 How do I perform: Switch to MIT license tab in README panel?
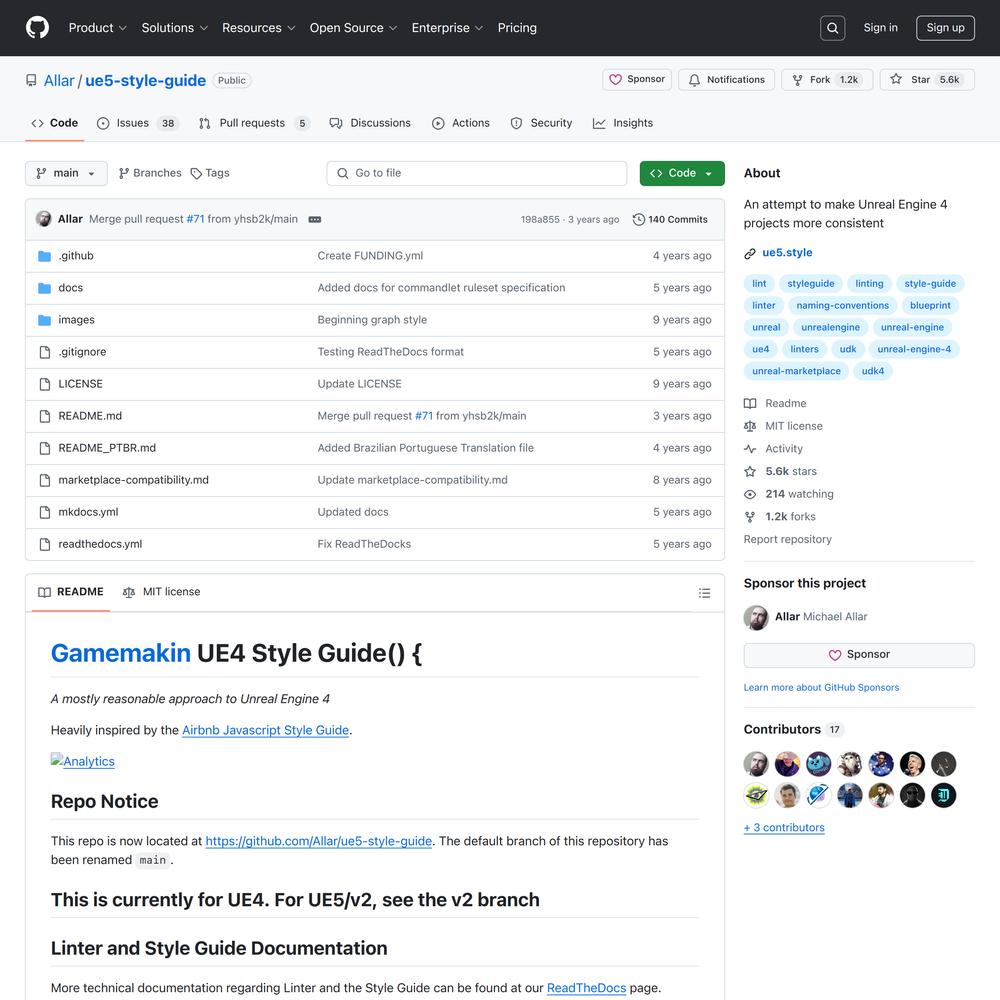click(161, 592)
